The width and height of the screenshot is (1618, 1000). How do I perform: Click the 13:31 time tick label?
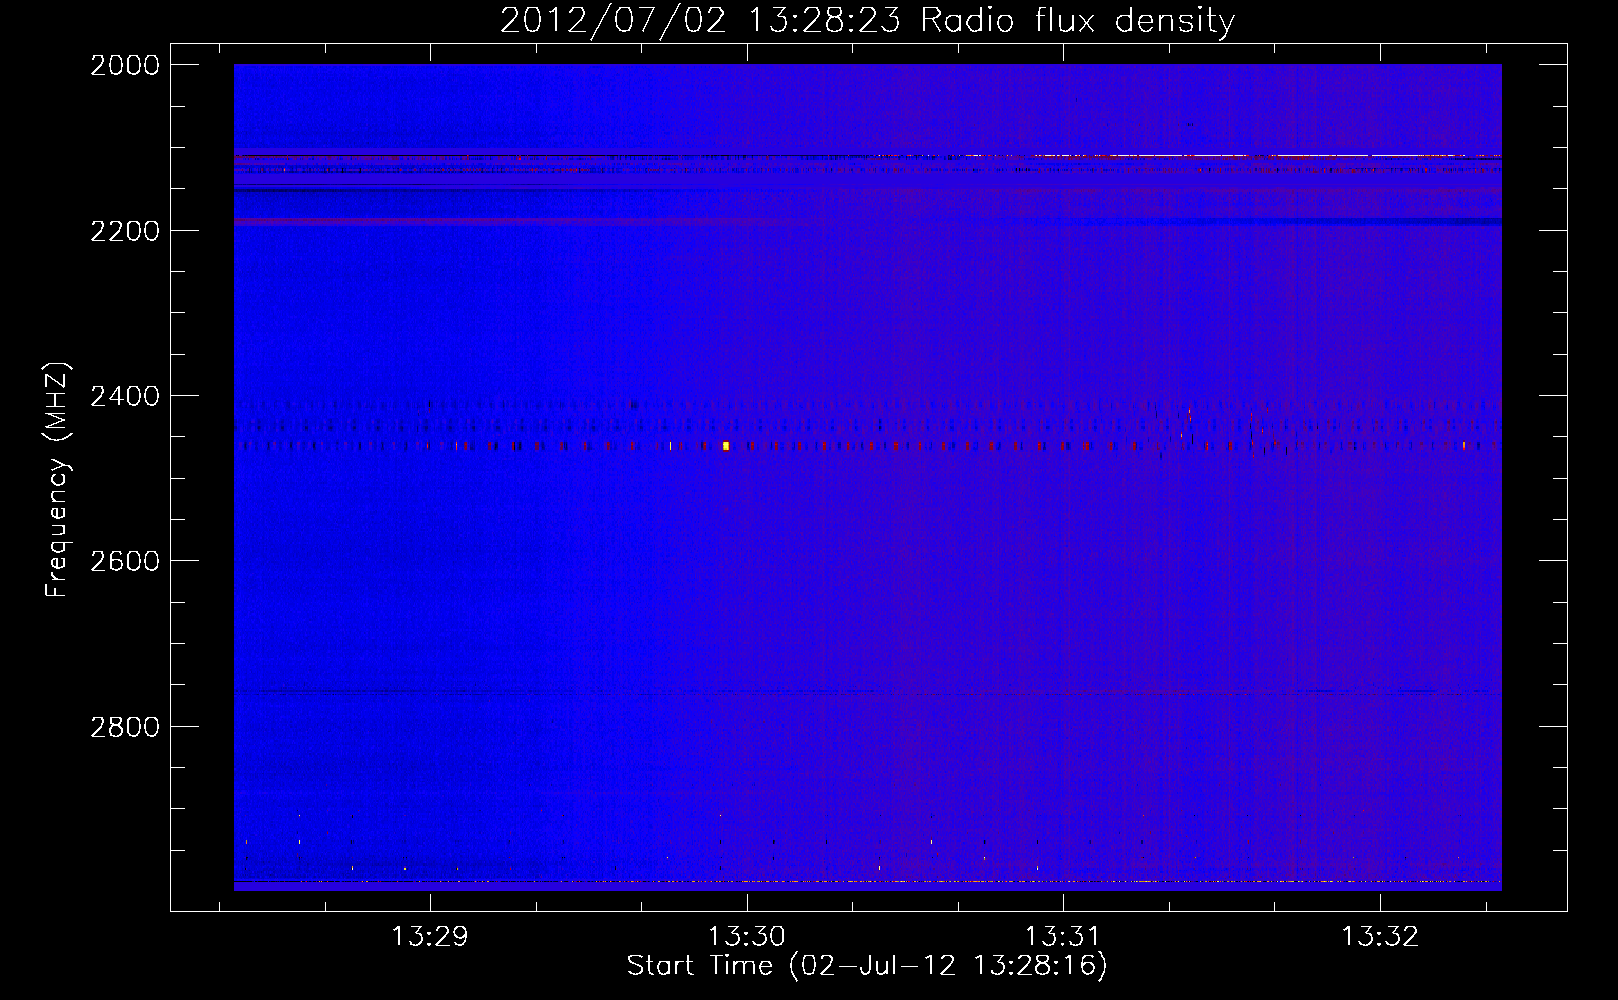pyautogui.click(x=1063, y=936)
